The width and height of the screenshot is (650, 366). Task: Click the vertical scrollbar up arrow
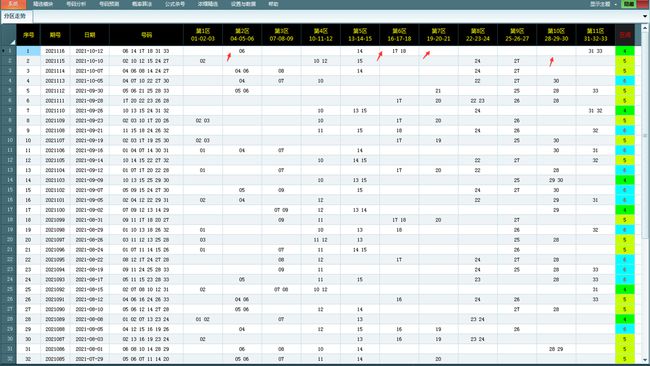click(x=645, y=28)
